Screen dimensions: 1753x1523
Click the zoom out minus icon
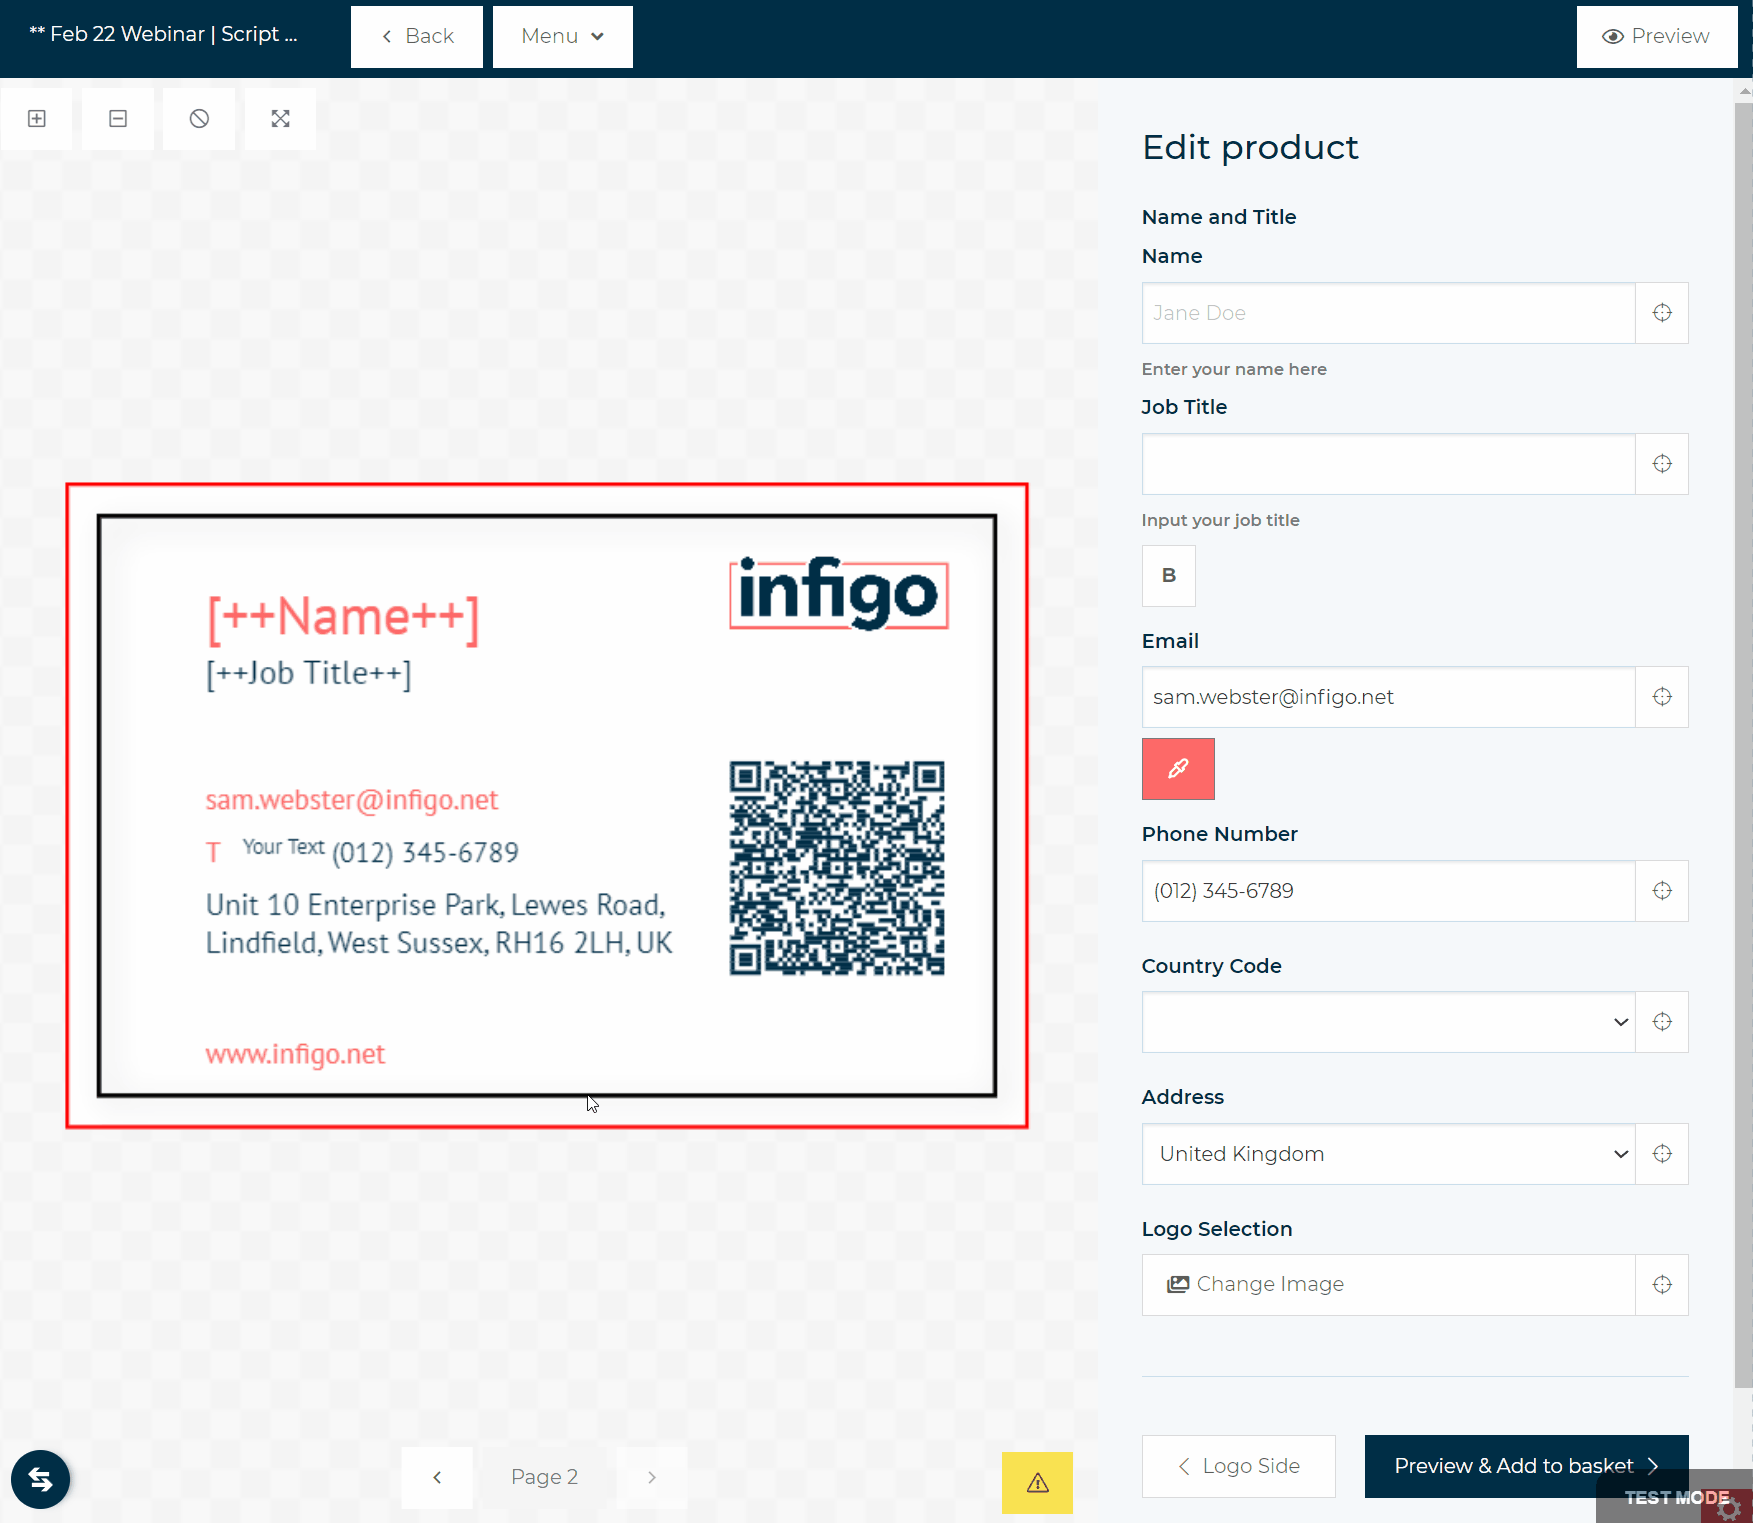(118, 119)
